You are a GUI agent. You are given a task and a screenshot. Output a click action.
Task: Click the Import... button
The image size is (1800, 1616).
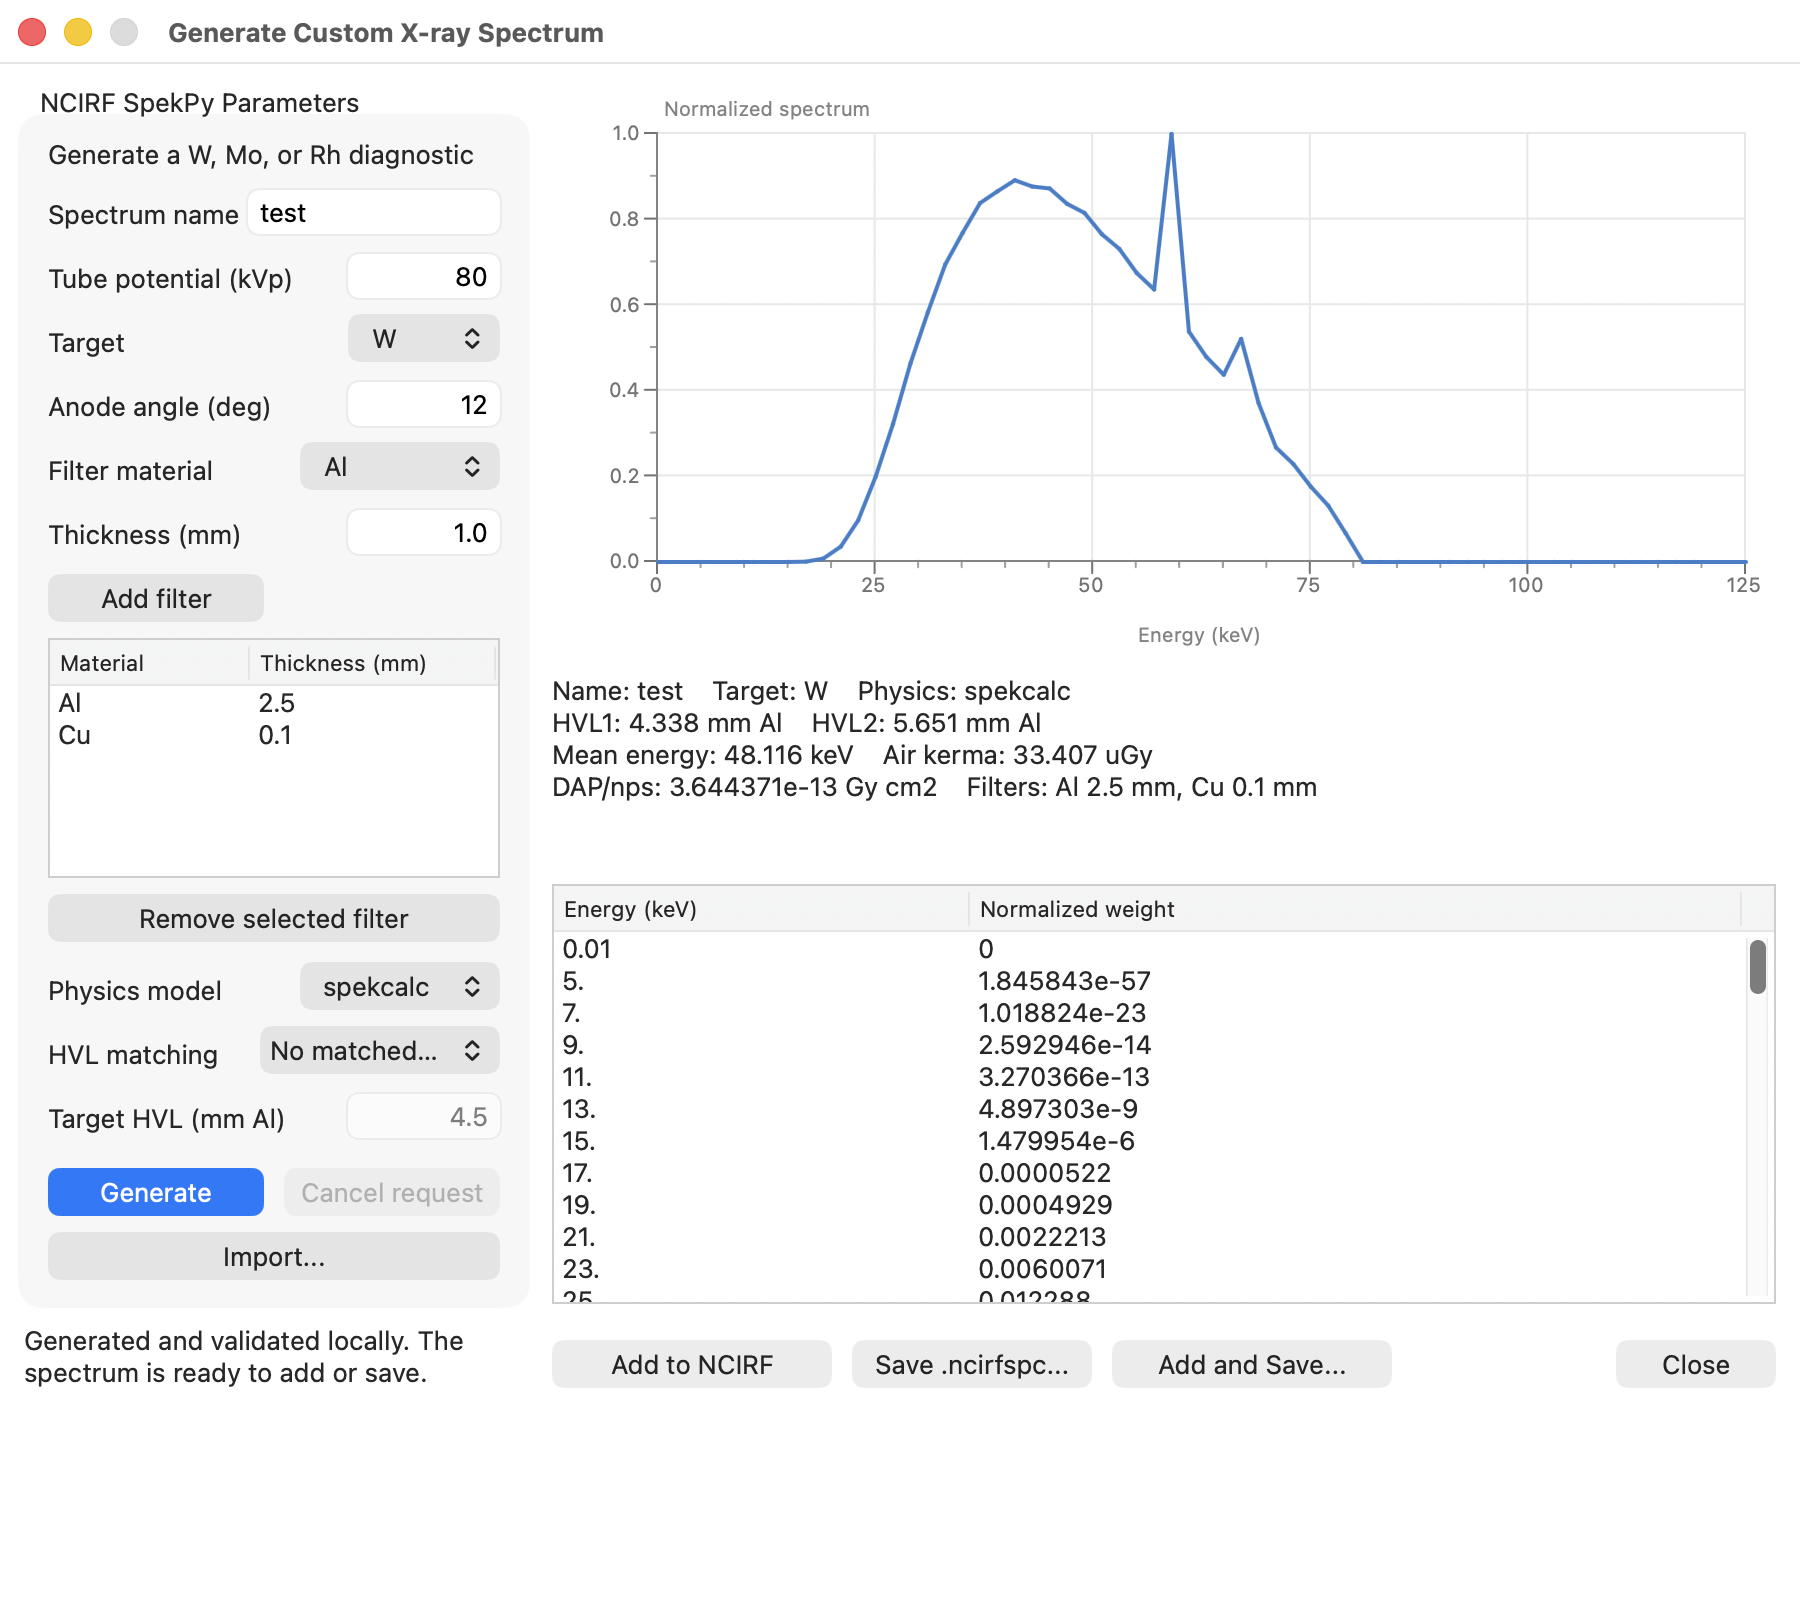point(274,1257)
